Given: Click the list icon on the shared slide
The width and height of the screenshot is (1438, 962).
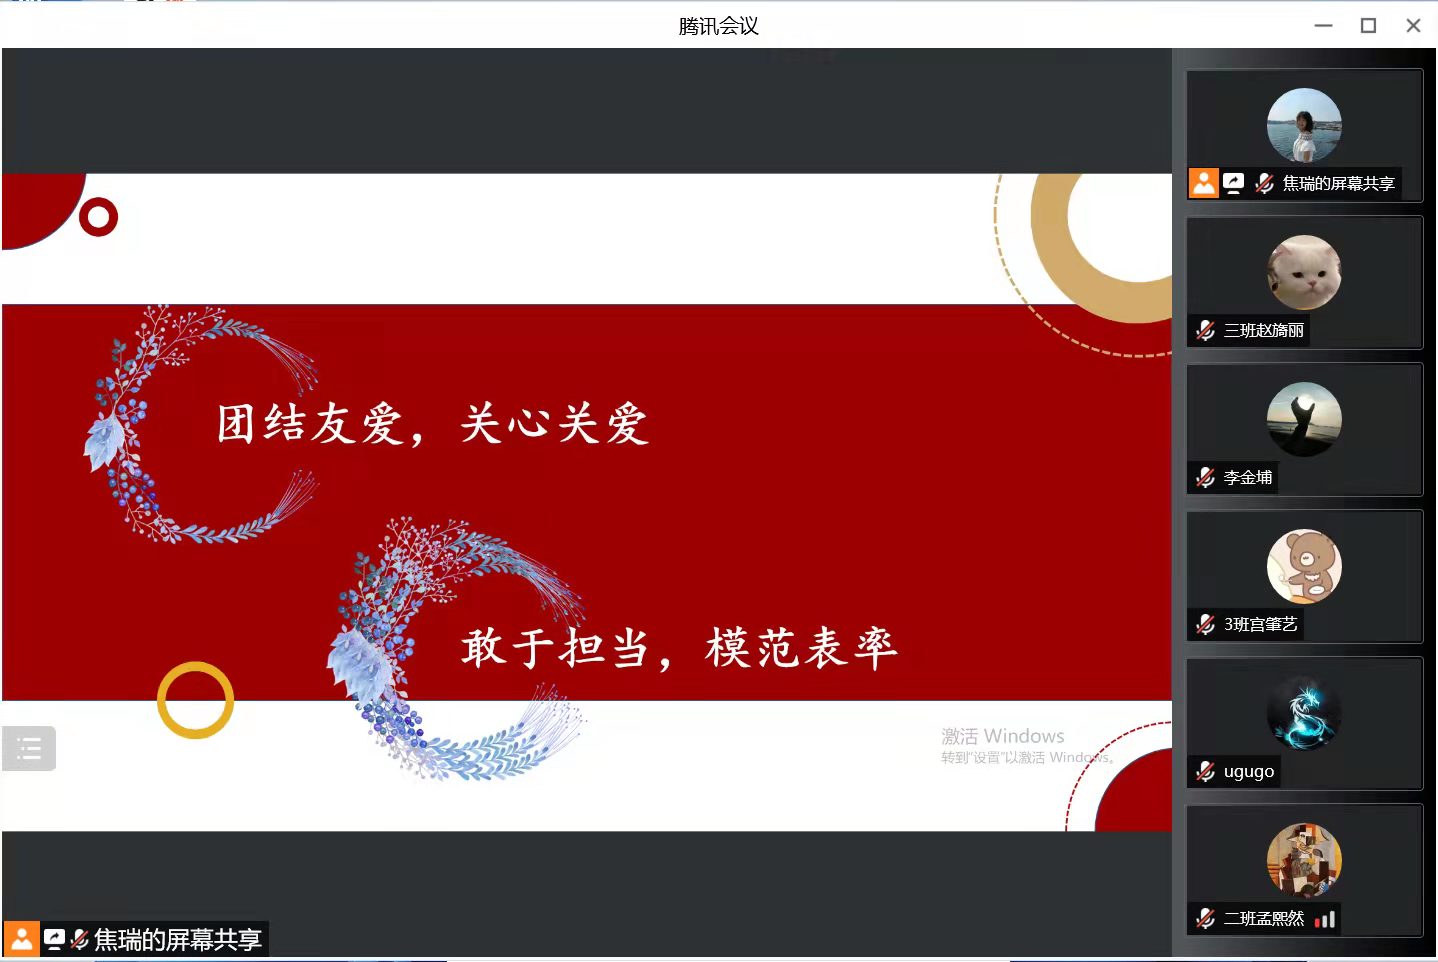Looking at the screenshot, I should tap(29, 748).
